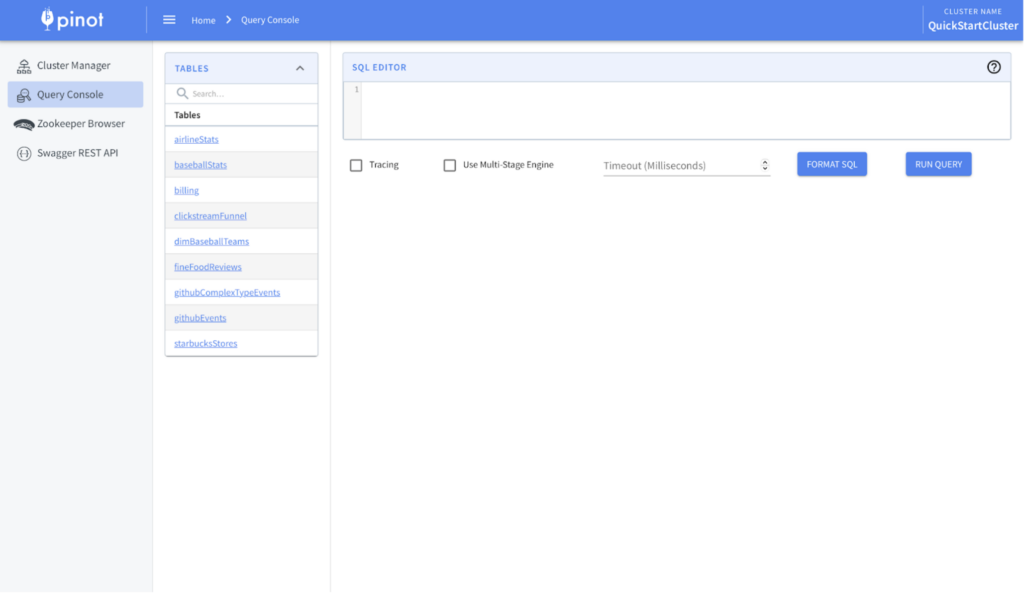Go to Home in breadcrumb

click(203, 20)
